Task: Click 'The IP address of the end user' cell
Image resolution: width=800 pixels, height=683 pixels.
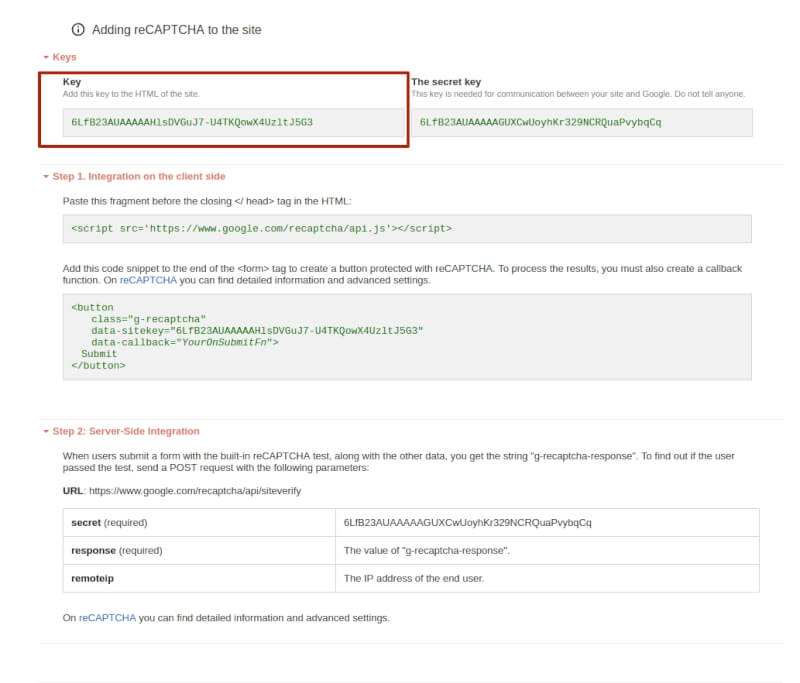Action: coord(547,578)
